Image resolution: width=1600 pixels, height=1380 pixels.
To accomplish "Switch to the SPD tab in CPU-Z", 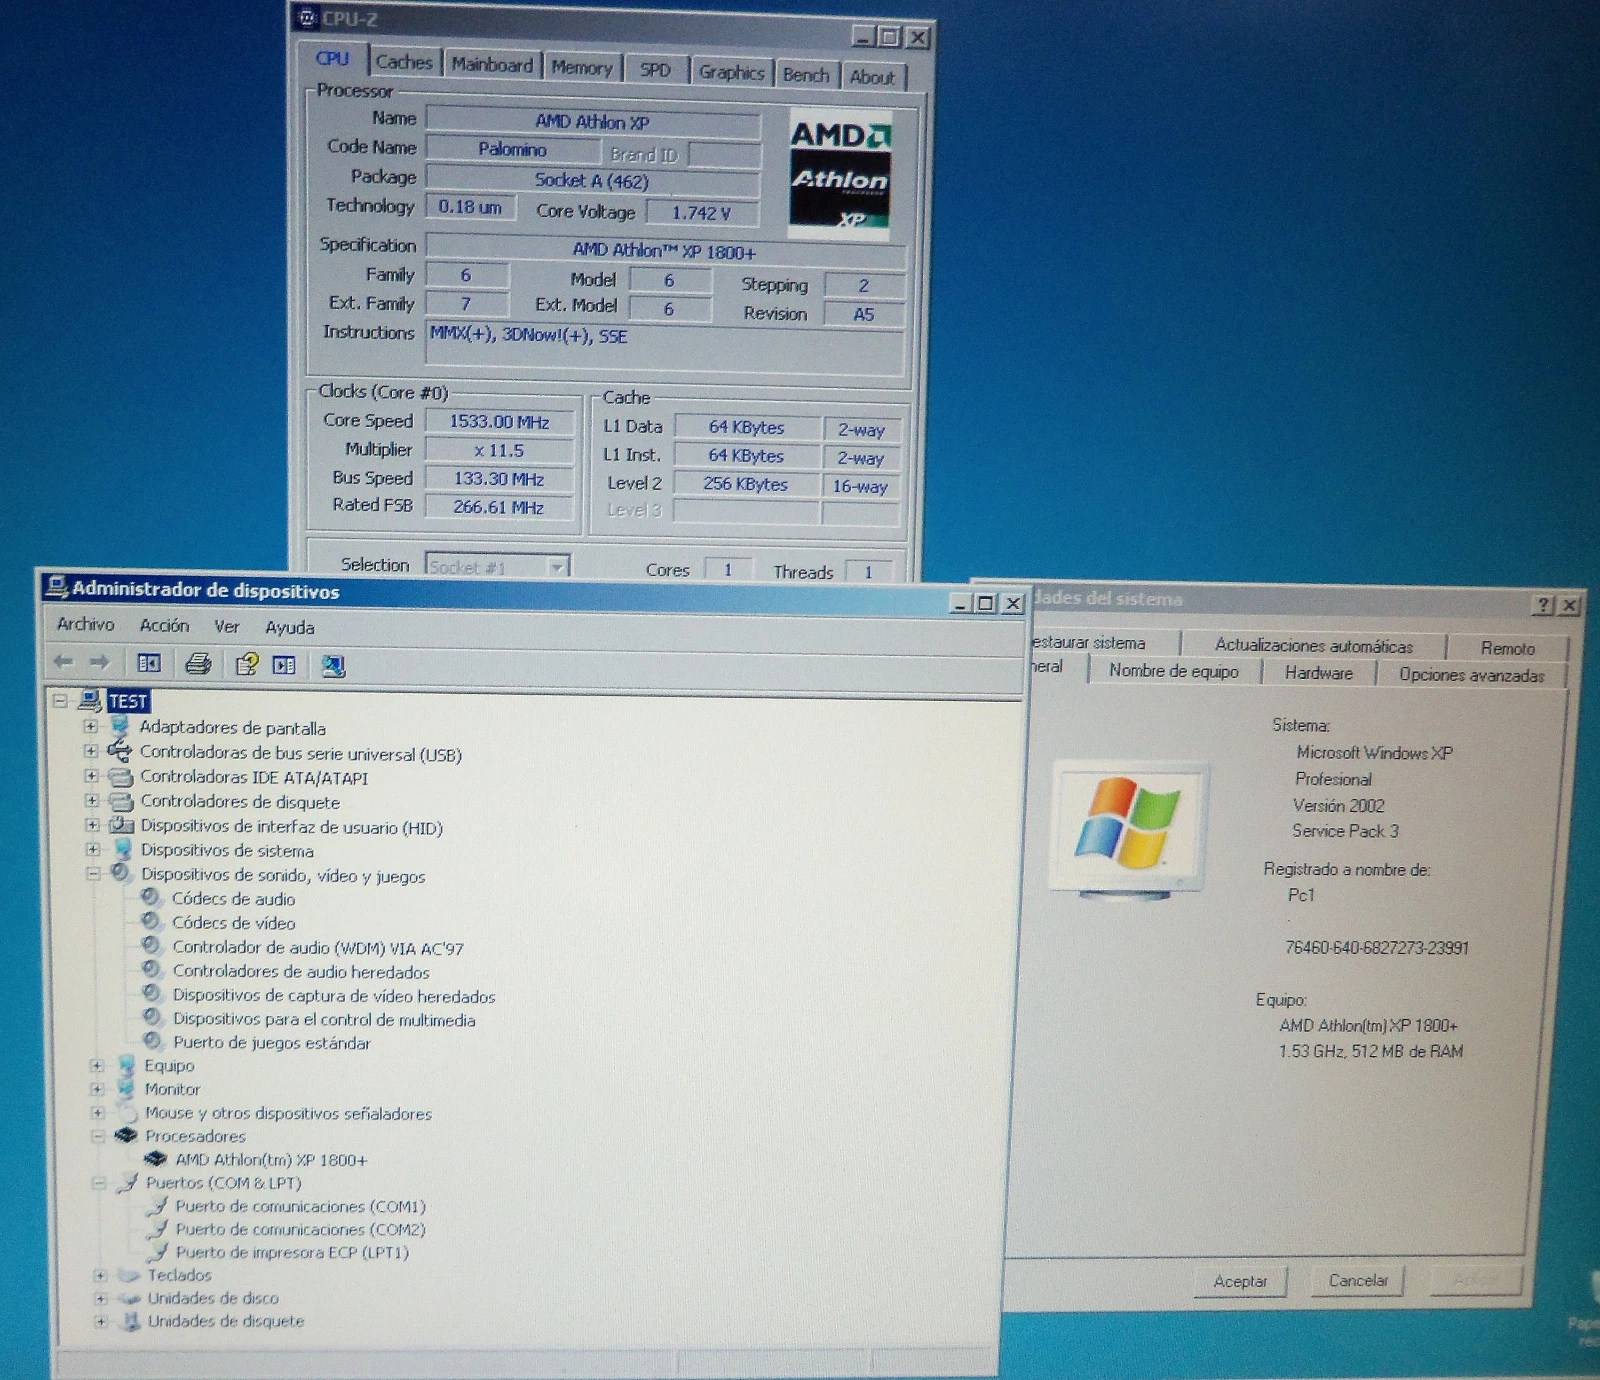I will pos(656,70).
